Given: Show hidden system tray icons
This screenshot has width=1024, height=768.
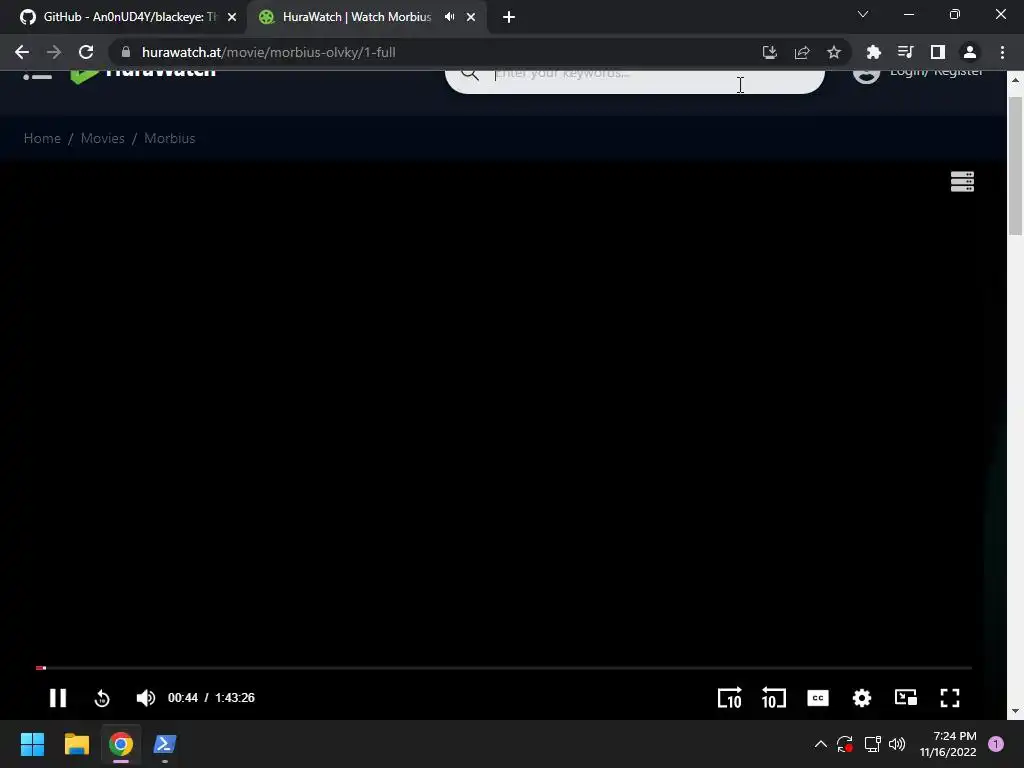Looking at the screenshot, I should coord(821,744).
